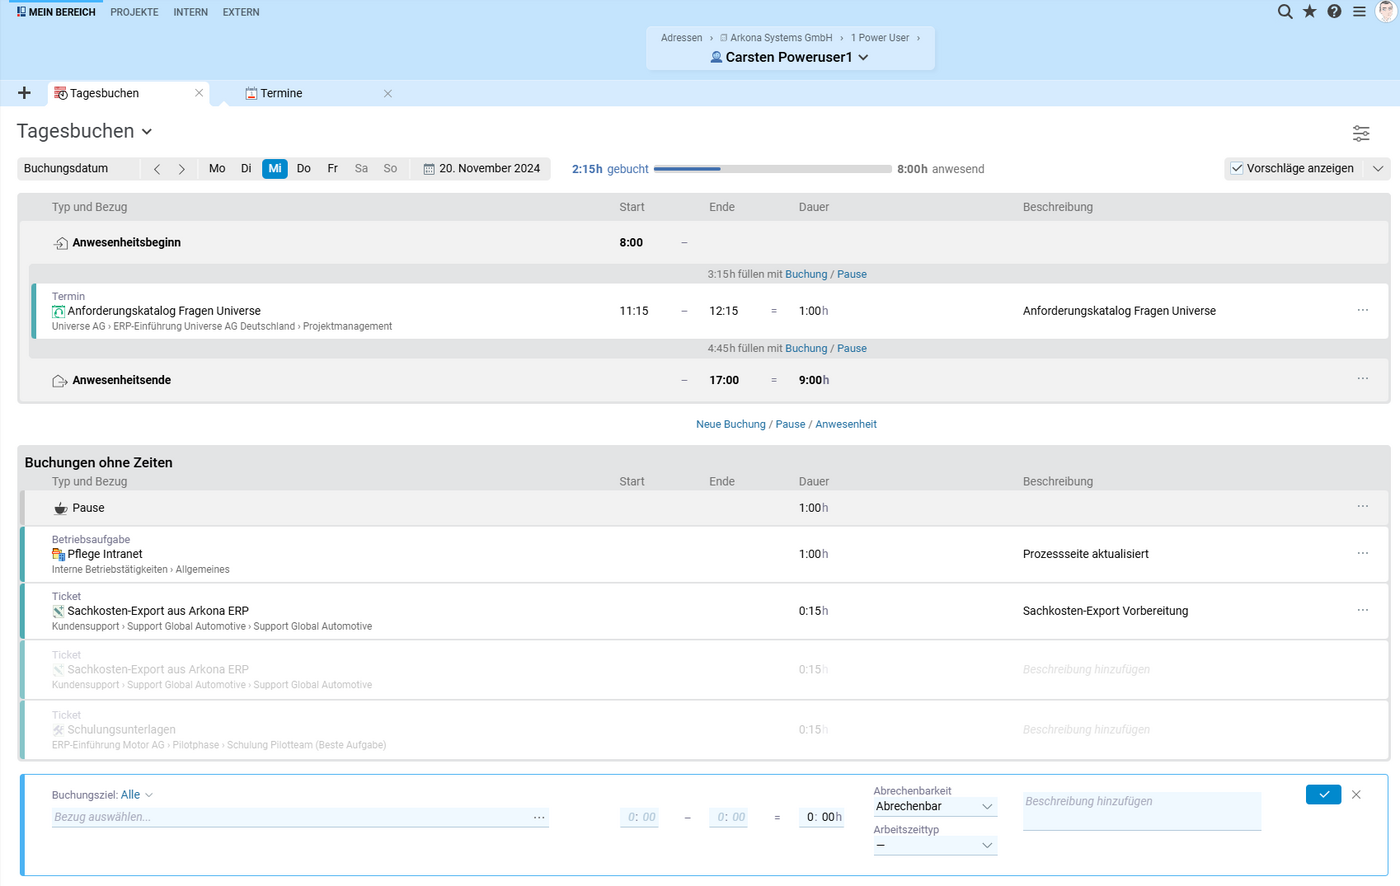The width and height of the screenshot is (1400, 886).
Task: Click the favorites star icon
Action: 1310,12
